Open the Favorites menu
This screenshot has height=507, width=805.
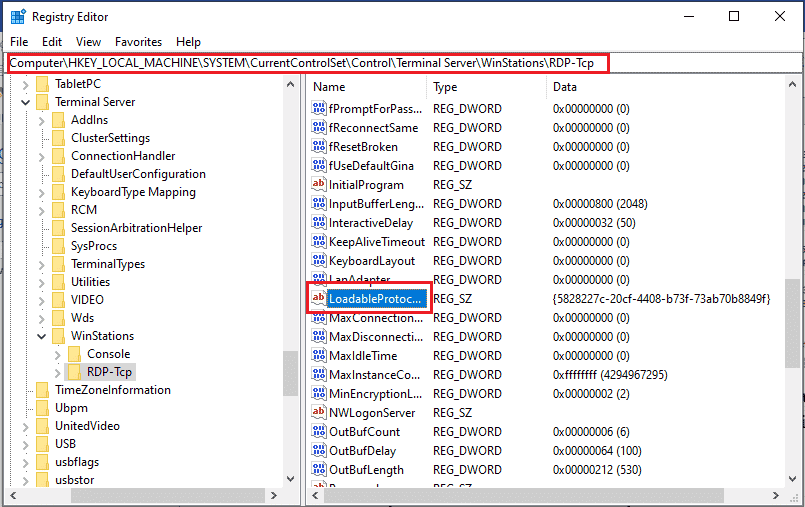pyautogui.click(x=138, y=42)
